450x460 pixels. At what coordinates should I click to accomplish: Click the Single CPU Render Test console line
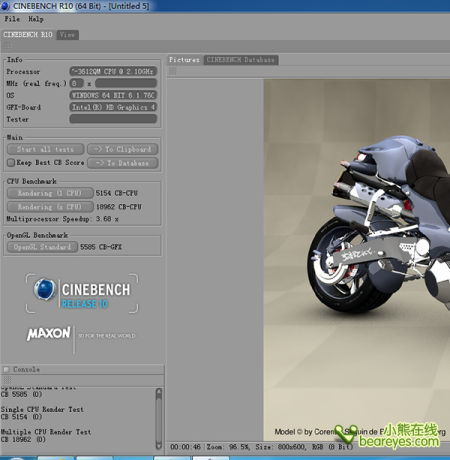[42, 409]
